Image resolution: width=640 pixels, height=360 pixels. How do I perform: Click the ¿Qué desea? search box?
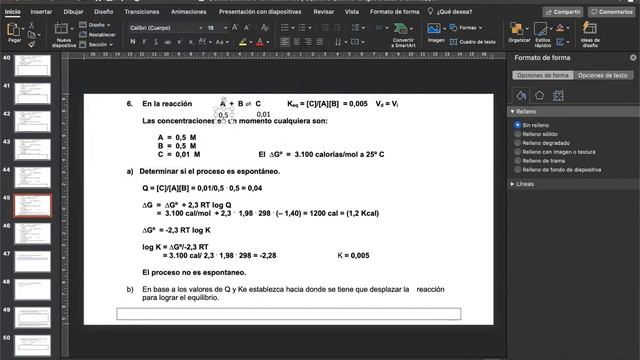(450, 12)
